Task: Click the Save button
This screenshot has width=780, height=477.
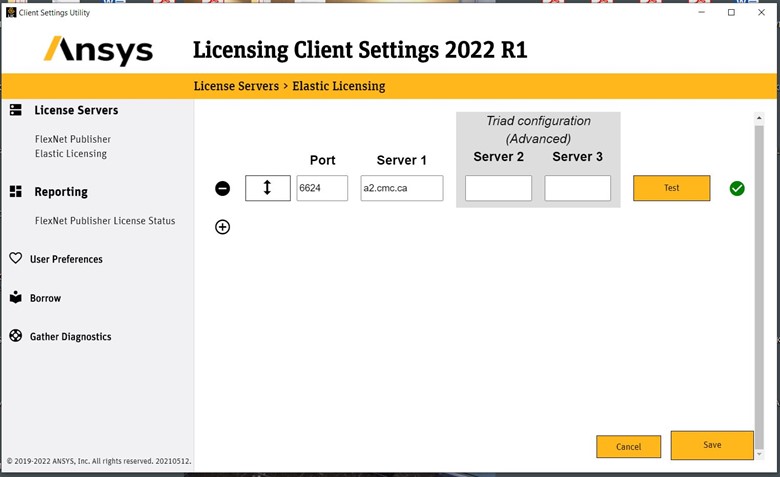Action: click(712, 445)
